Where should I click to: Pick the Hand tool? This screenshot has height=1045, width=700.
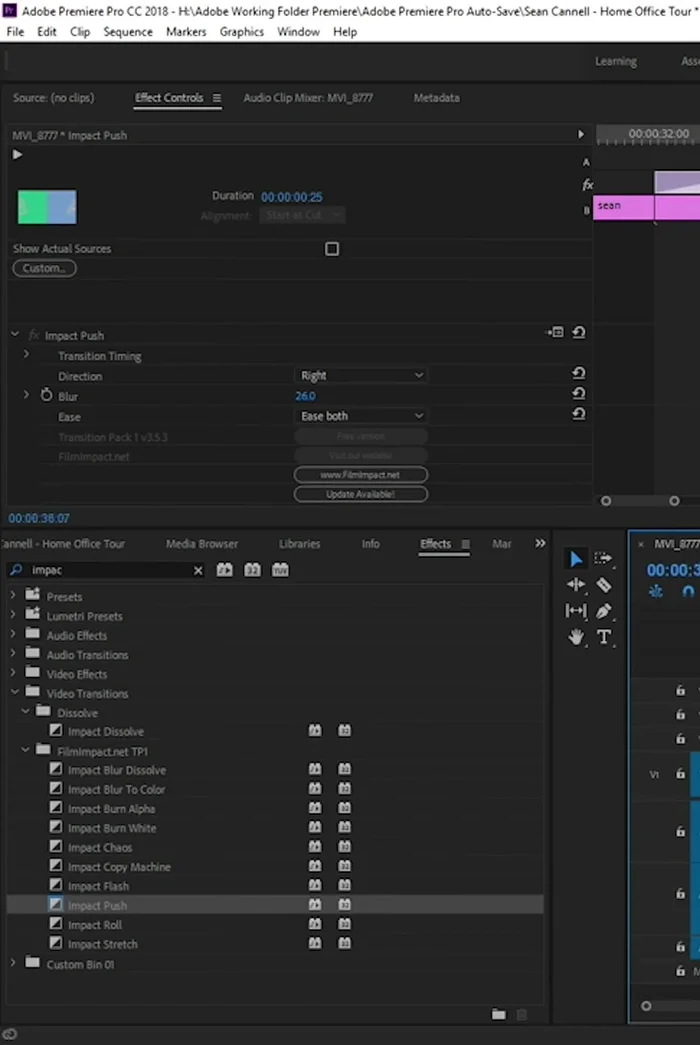(x=576, y=637)
